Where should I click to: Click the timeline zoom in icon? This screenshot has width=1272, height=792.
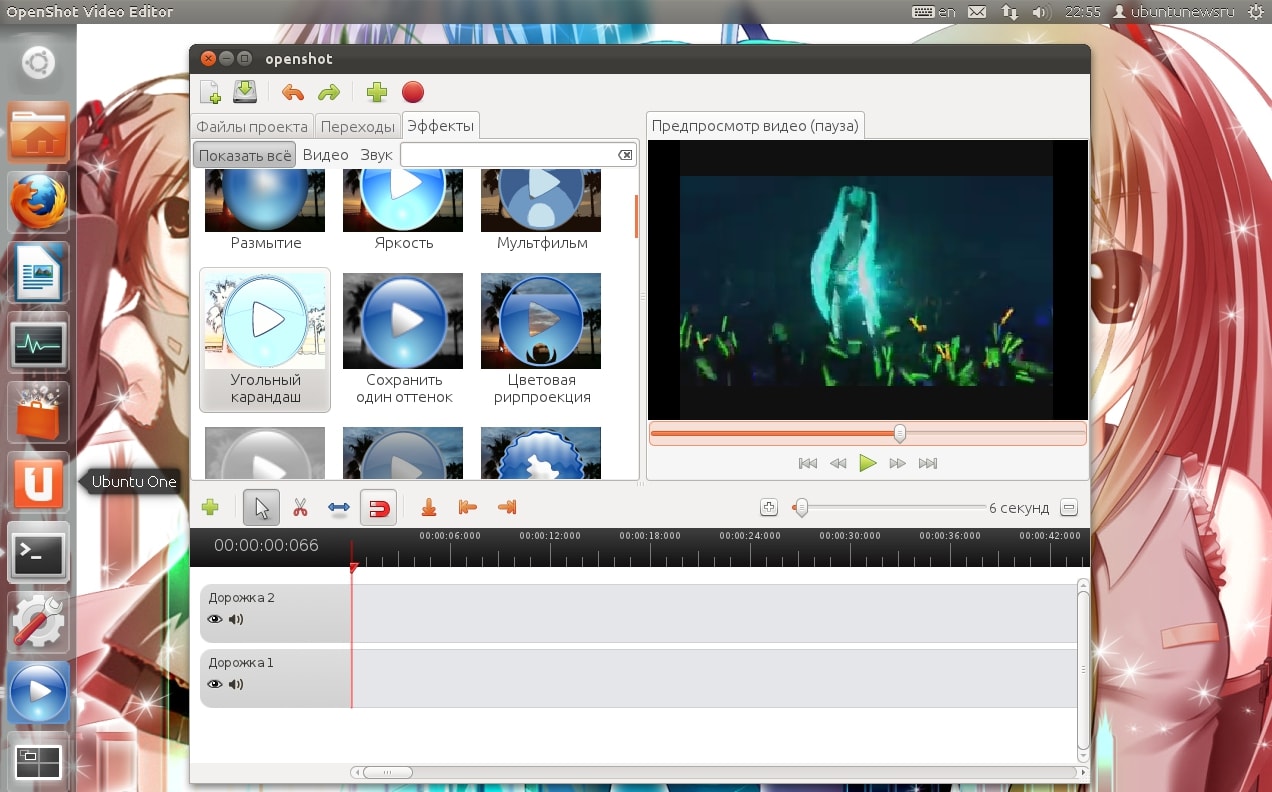tap(769, 508)
